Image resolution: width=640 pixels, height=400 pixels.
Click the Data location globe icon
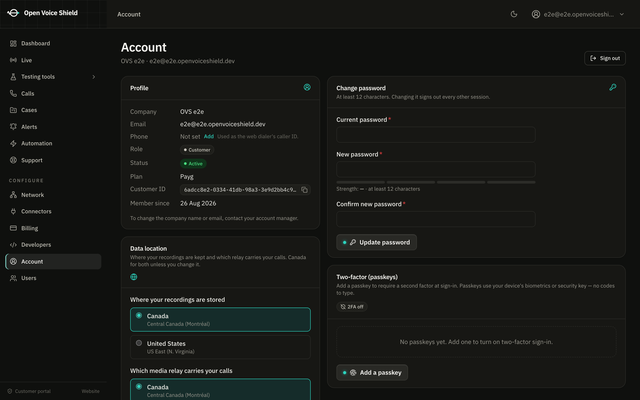133,277
